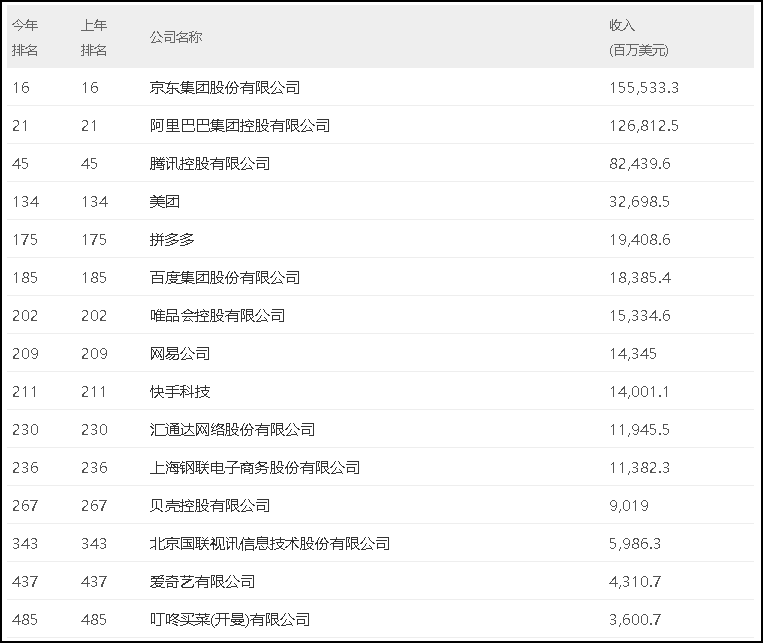Select company 百度集团股份有限公司

click(x=225, y=277)
